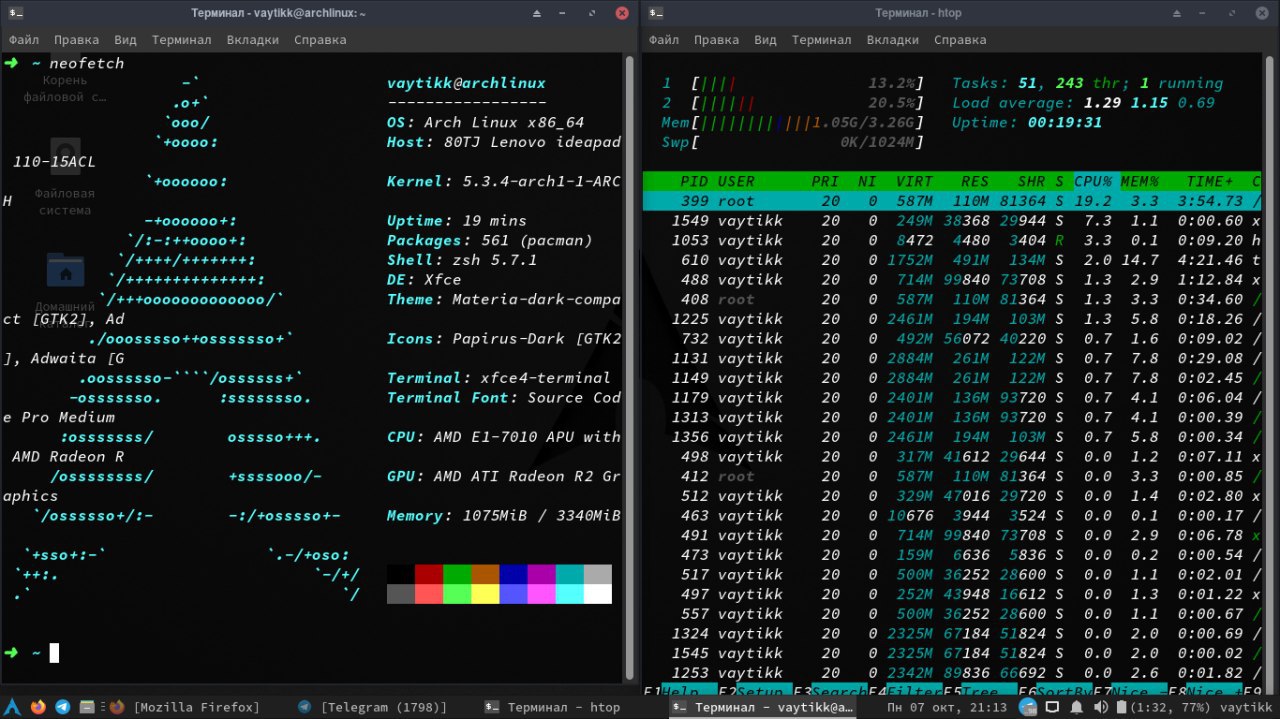The height and width of the screenshot is (719, 1280).
Task: Click the Telegram tray icon
Action: [x=1028, y=707]
